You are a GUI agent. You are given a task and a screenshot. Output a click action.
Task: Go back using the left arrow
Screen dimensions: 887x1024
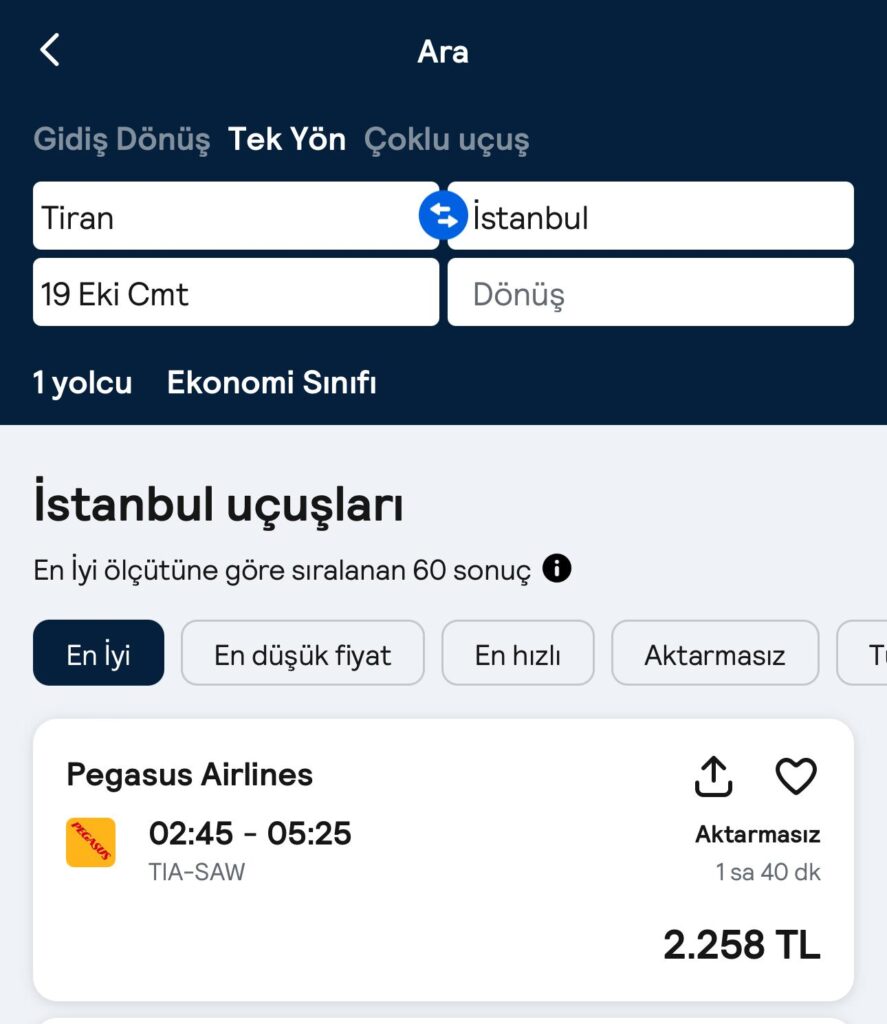(x=50, y=50)
